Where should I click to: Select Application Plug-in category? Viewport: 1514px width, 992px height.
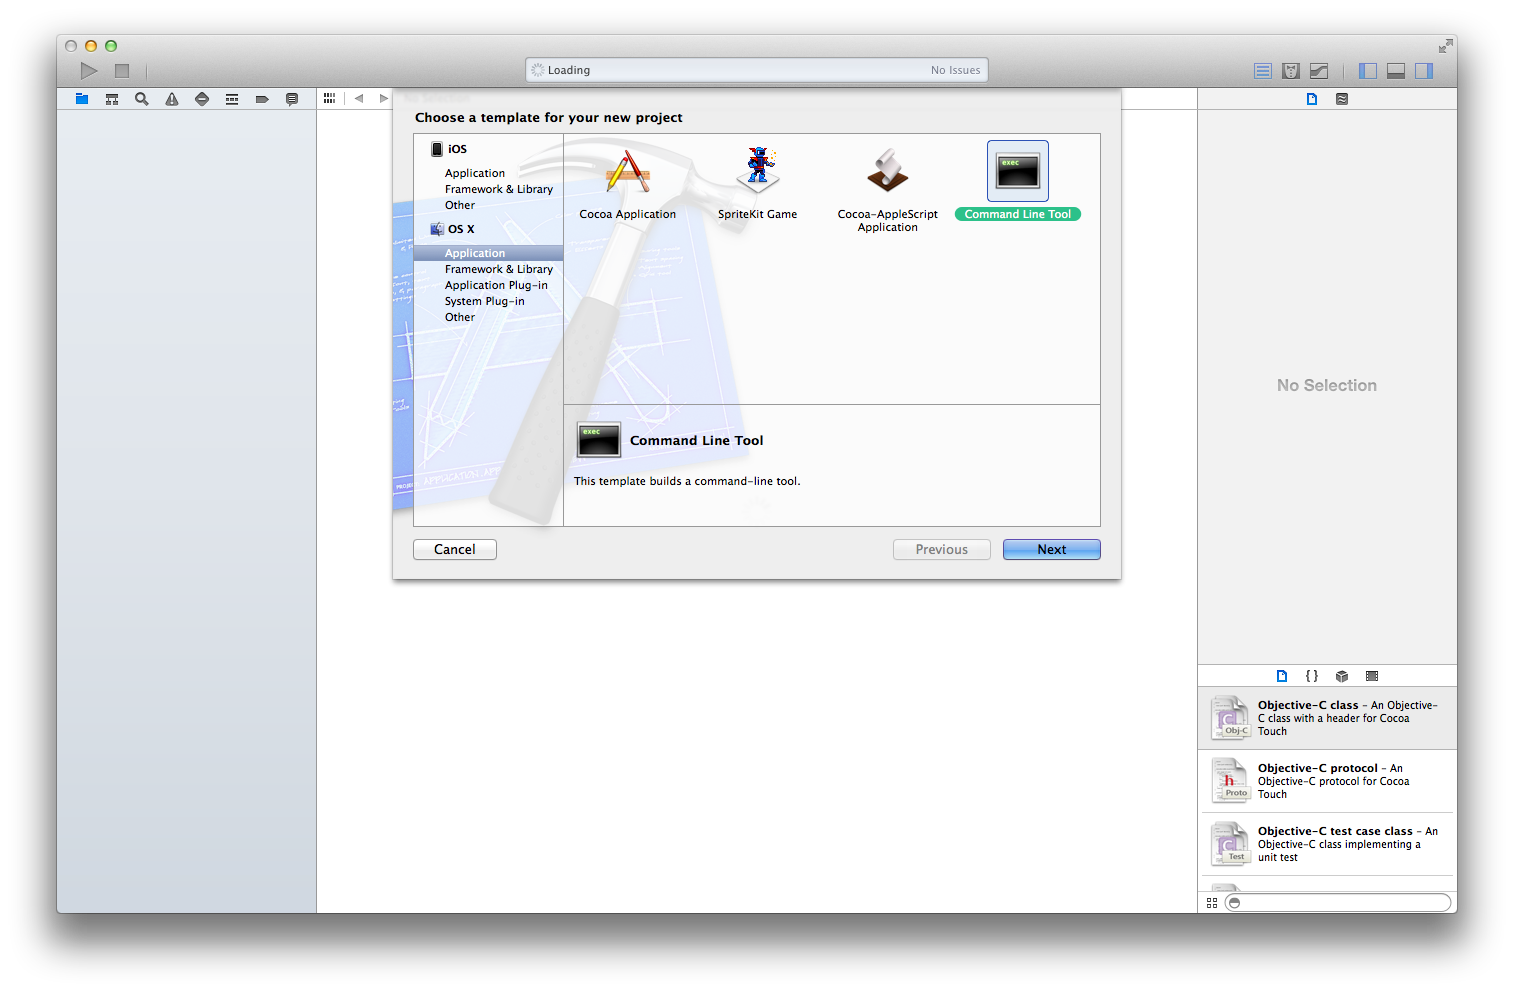(496, 285)
